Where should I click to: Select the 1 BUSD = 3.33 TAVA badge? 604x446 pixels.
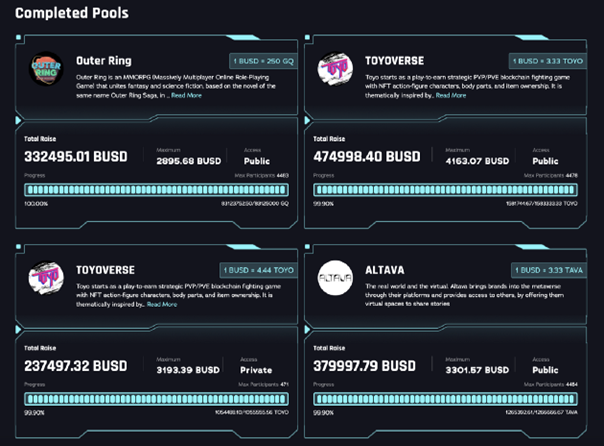click(549, 270)
